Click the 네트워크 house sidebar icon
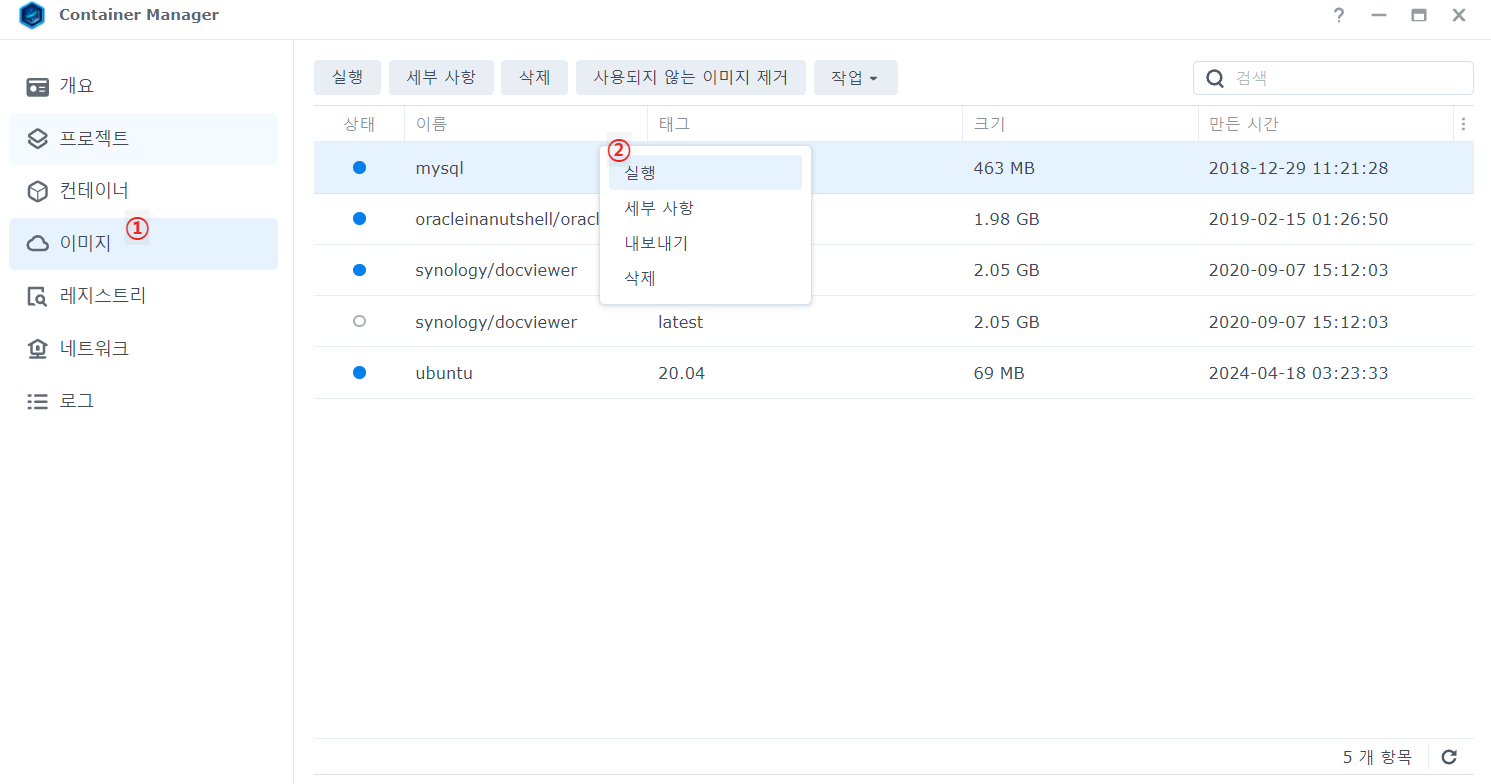The height and width of the screenshot is (784, 1491). pos(38,349)
